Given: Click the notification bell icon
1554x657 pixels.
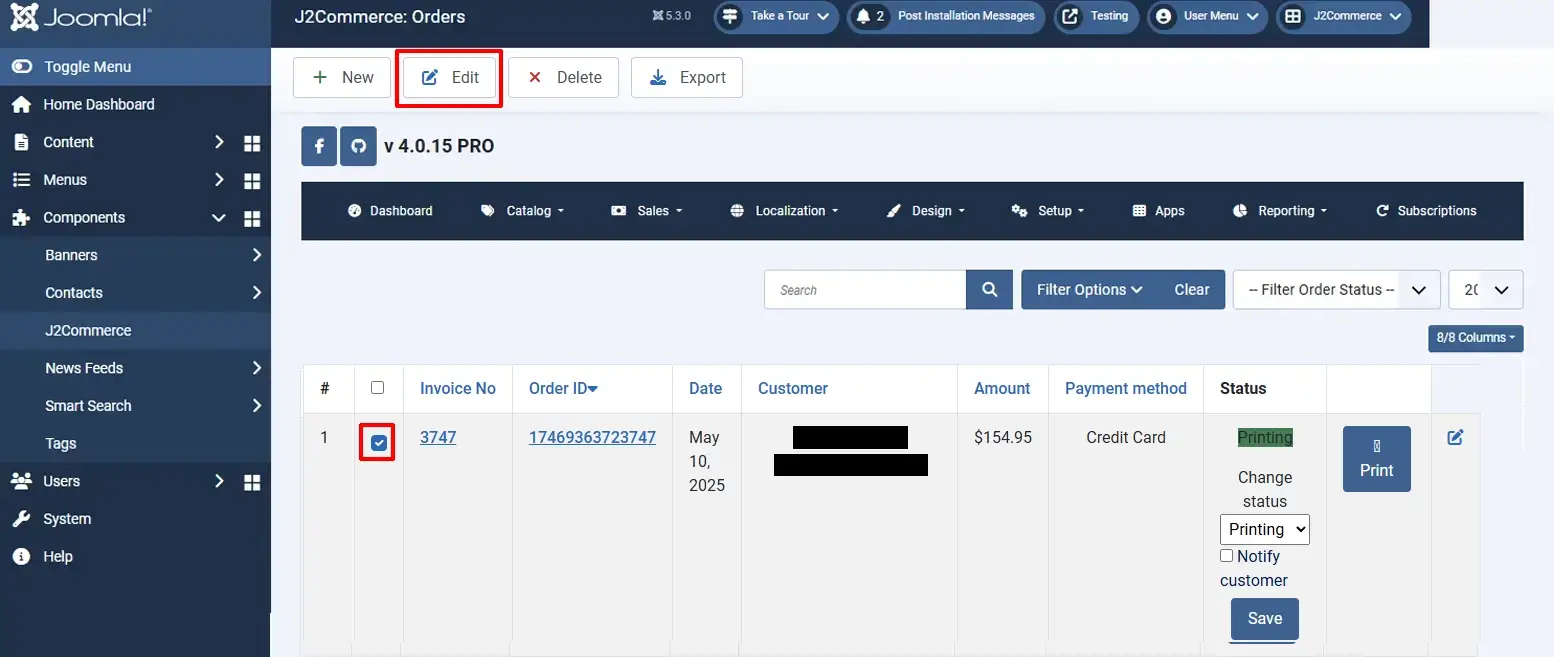Looking at the screenshot, I should click(x=863, y=16).
